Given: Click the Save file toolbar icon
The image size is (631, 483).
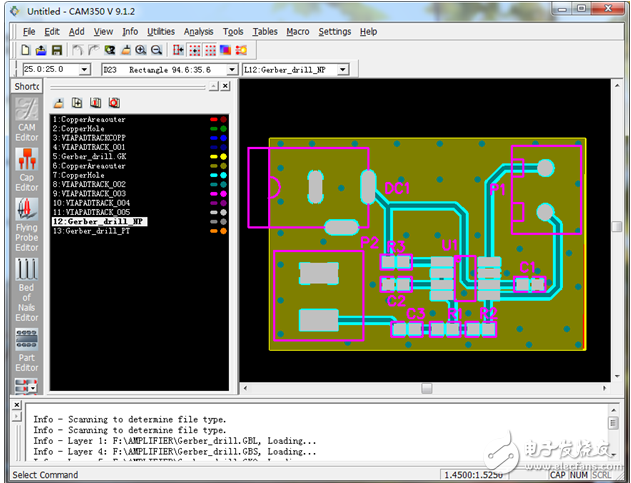Looking at the screenshot, I should [x=58, y=50].
